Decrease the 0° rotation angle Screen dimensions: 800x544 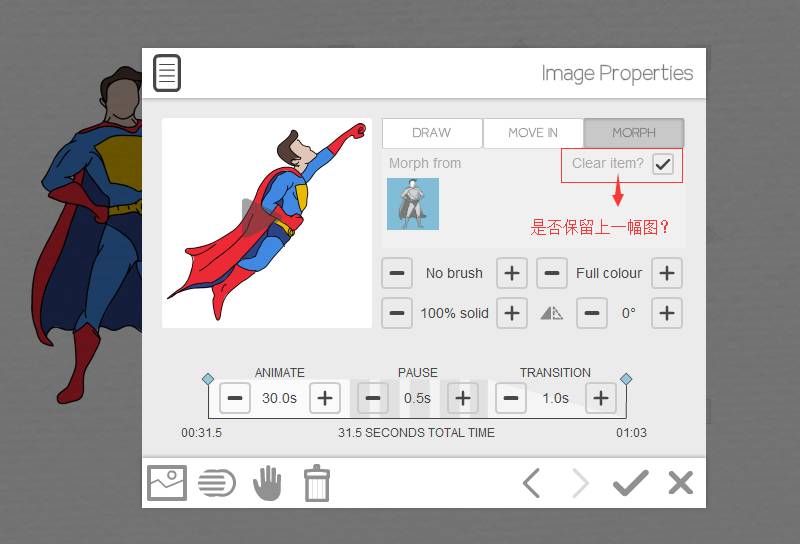(592, 313)
